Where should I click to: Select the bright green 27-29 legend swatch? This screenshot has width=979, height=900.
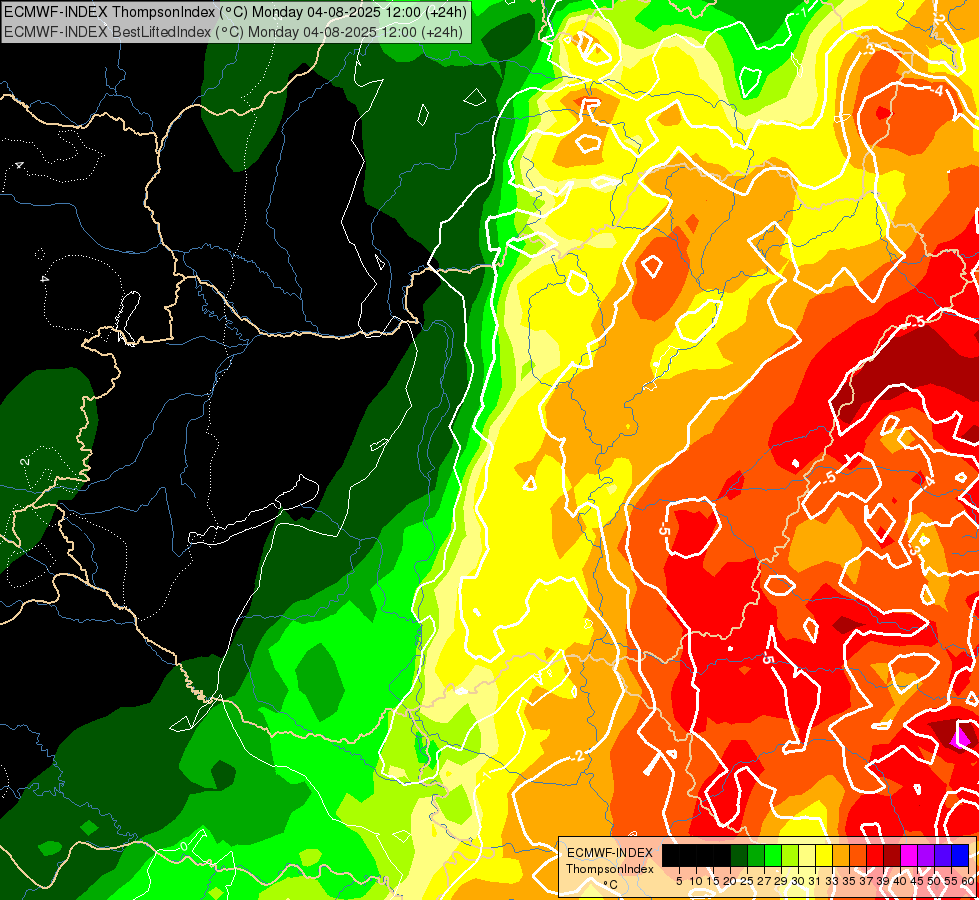tap(773, 856)
